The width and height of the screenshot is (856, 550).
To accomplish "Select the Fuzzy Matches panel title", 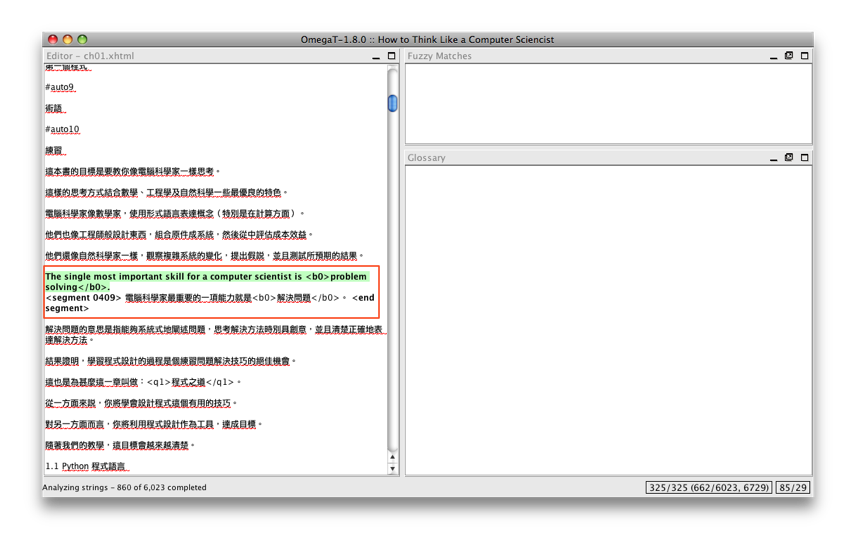I will click(439, 57).
